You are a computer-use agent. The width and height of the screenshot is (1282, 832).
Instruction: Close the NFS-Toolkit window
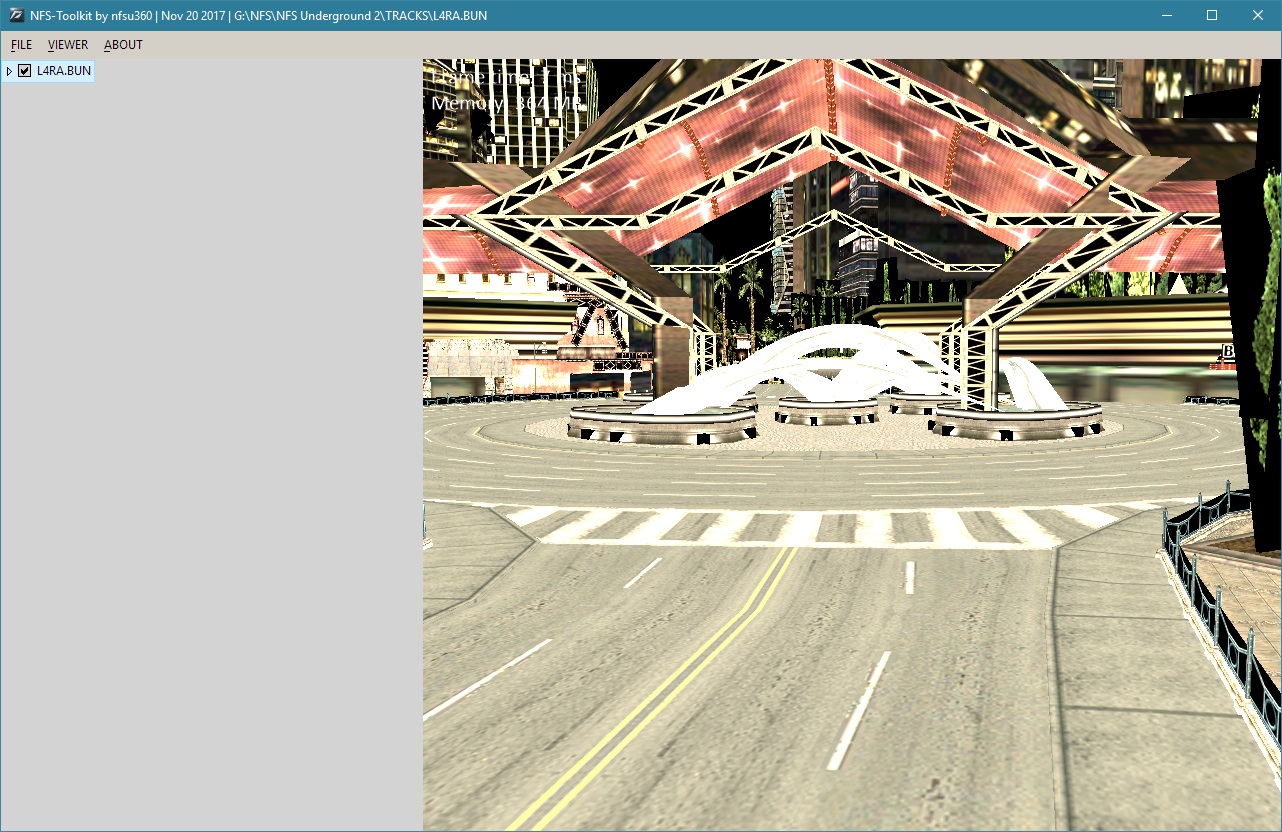[1258, 15]
